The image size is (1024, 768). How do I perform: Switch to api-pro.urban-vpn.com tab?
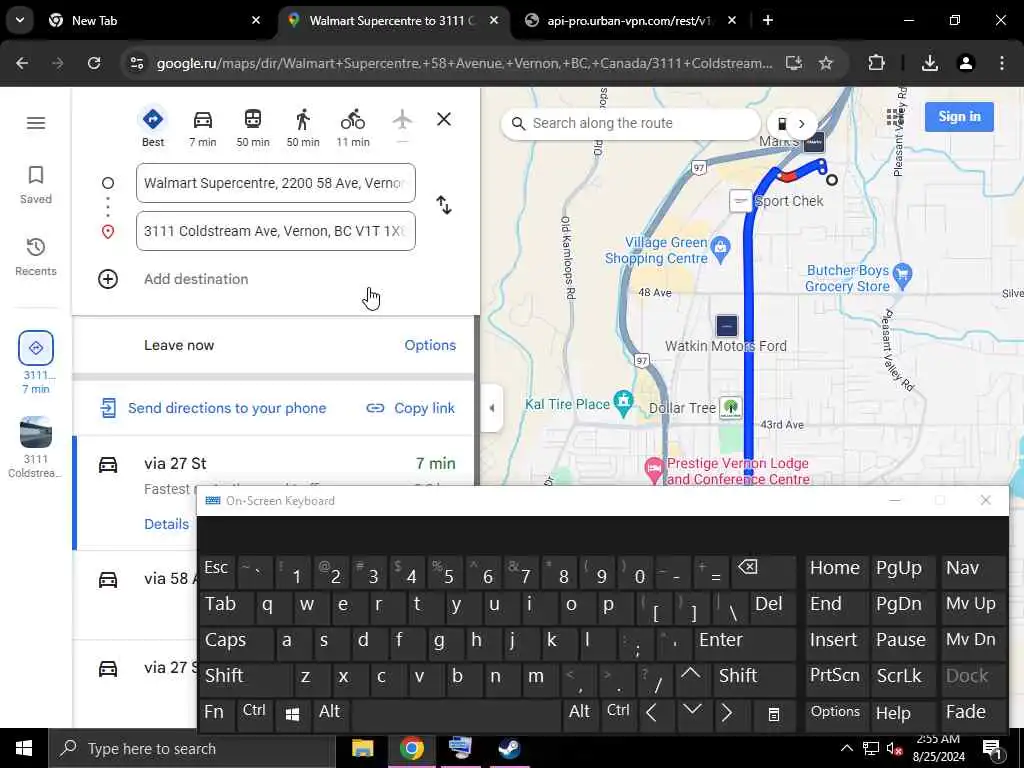click(628, 21)
